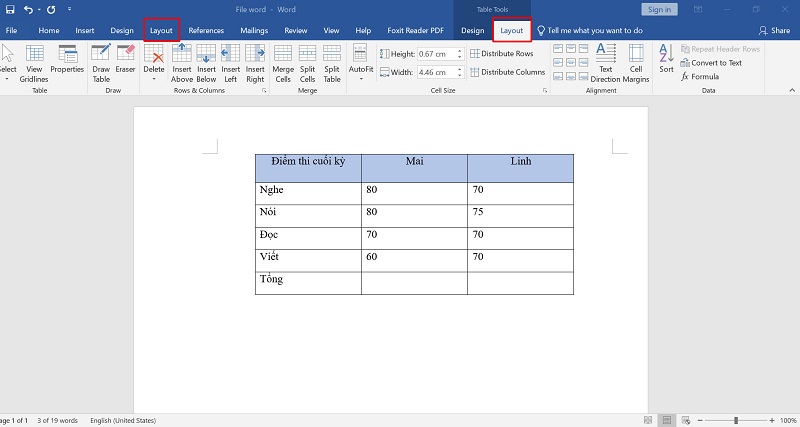Click Distribute Rows
The width and height of the screenshot is (800, 427).
pos(502,54)
